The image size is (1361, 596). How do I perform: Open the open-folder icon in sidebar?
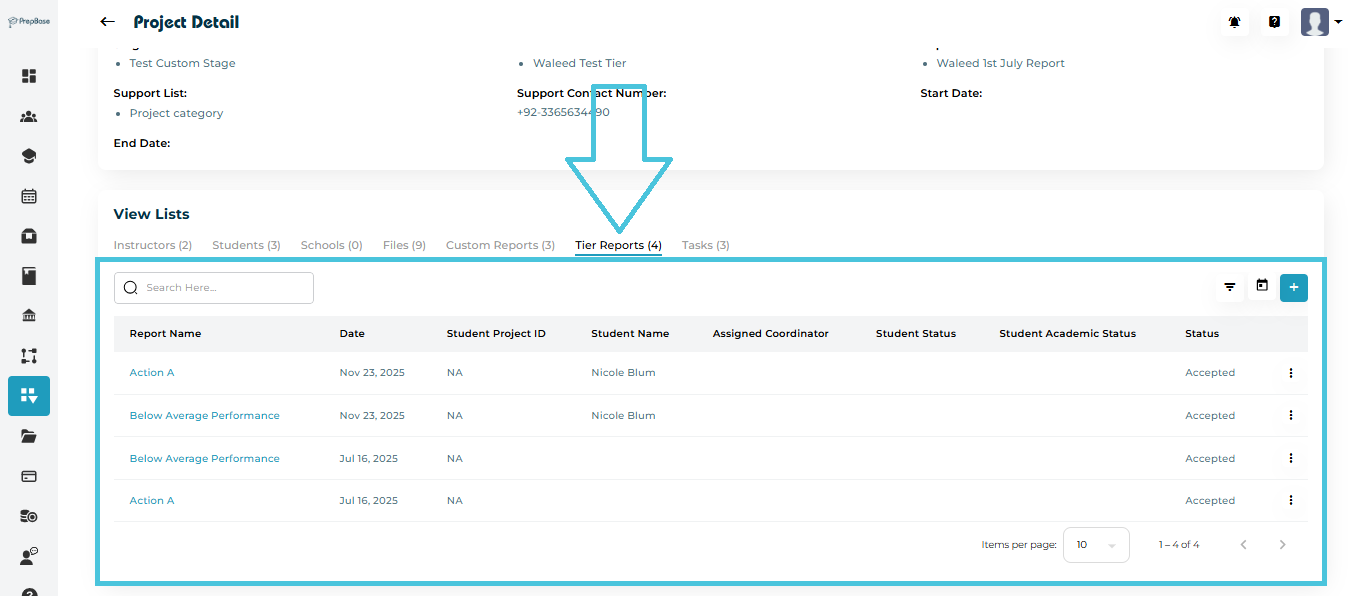point(29,436)
